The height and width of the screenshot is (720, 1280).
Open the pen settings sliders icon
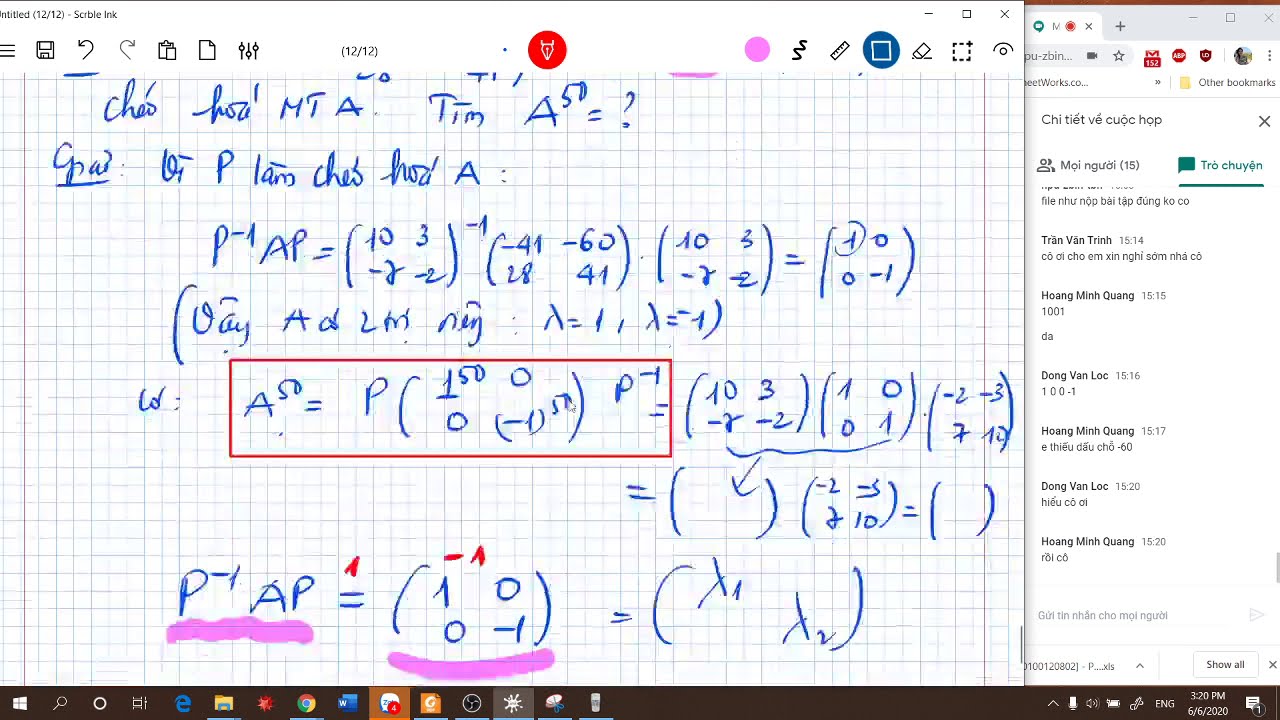click(x=248, y=50)
